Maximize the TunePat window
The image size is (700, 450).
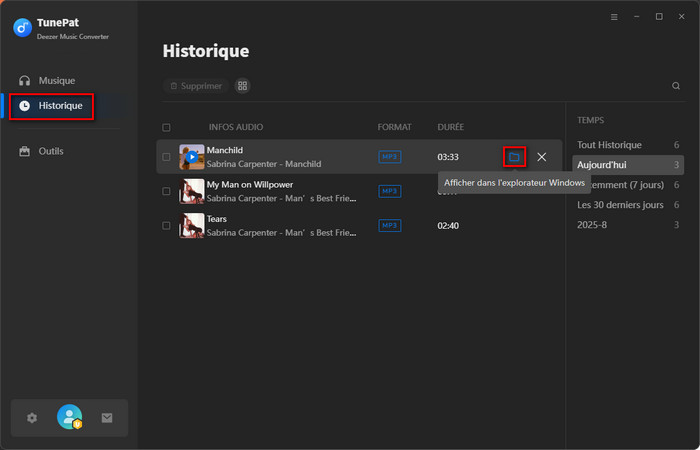pyautogui.click(x=659, y=17)
